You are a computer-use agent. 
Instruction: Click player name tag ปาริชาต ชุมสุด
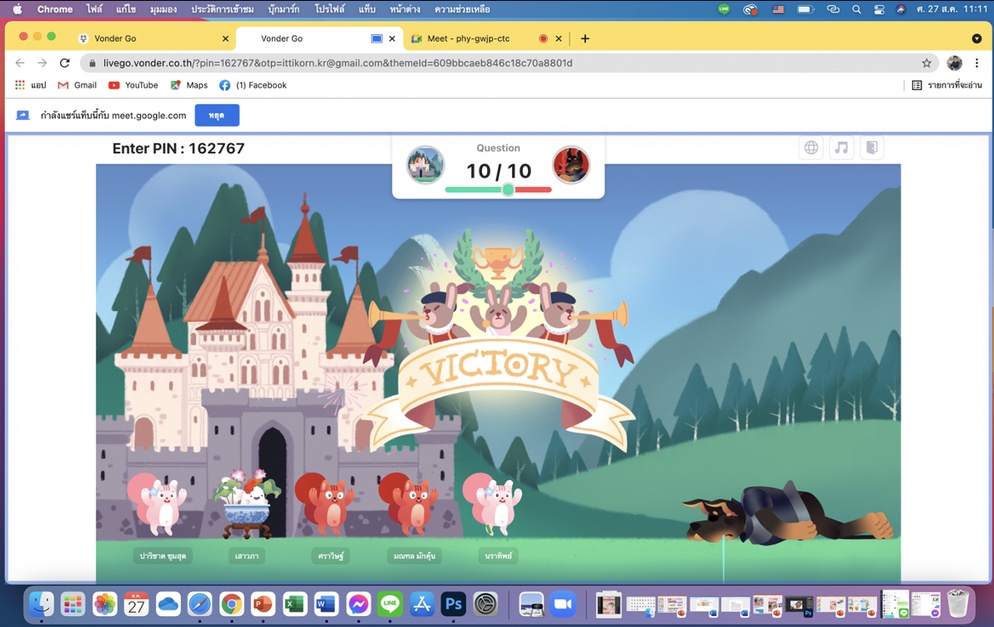click(x=163, y=556)
